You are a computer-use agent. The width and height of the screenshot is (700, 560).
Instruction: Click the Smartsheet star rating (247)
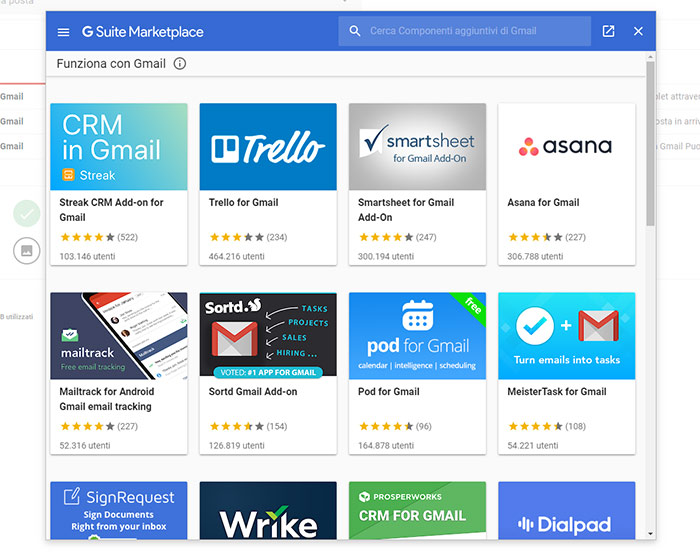coord(398,237)
